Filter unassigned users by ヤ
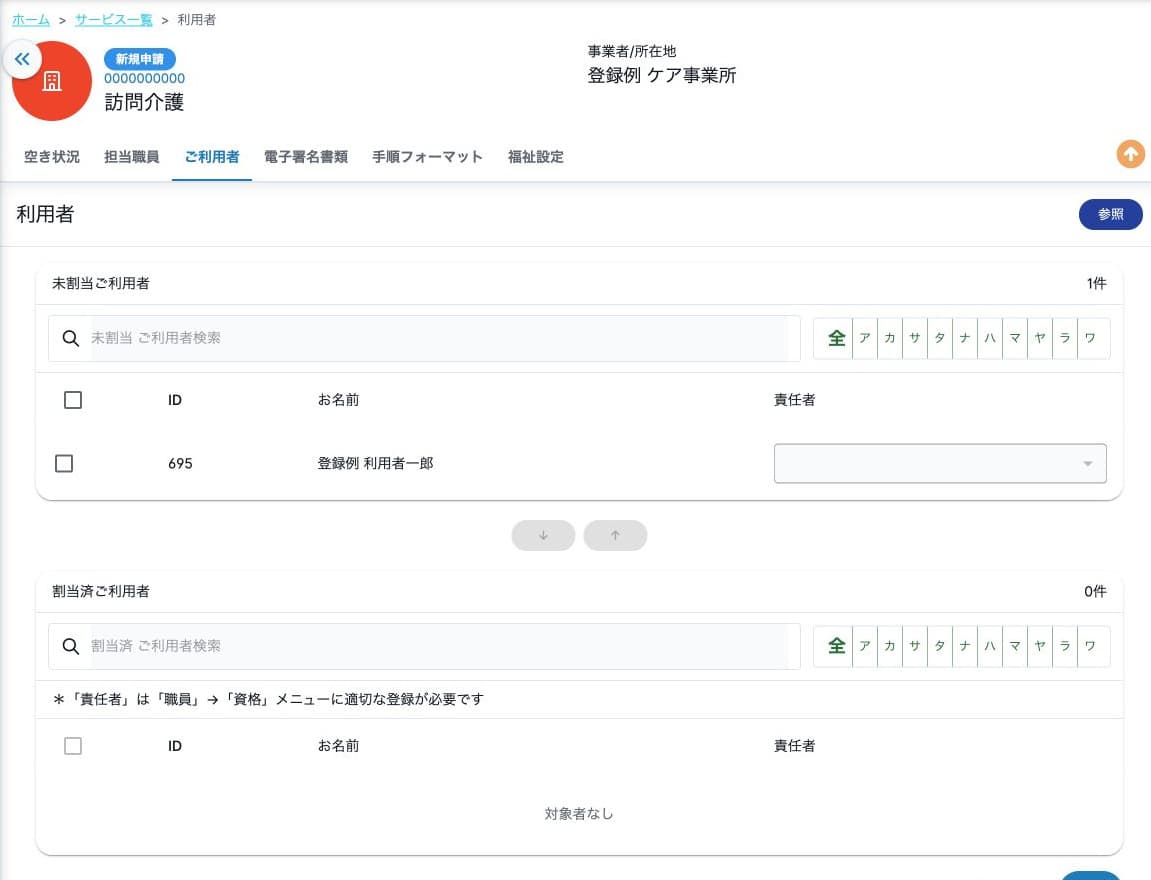This screenshot has width=1151, height=880. (x=1039, y=338)
